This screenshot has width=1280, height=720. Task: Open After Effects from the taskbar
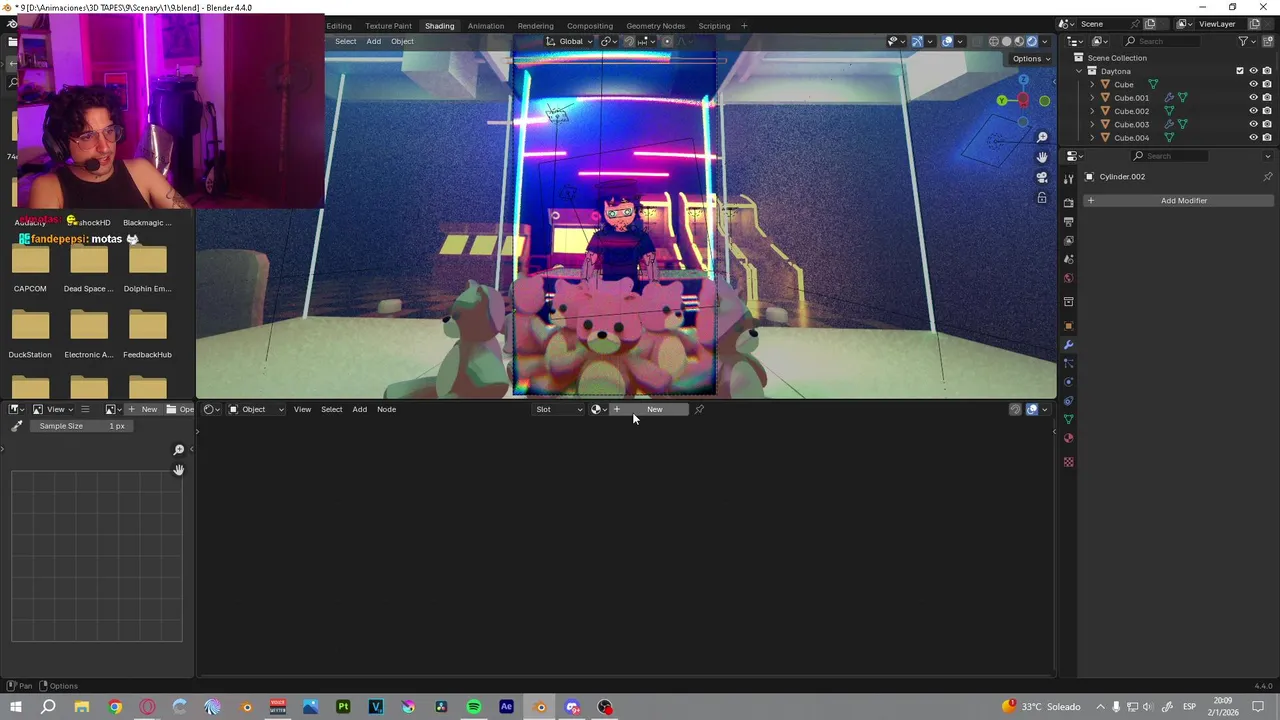[507, 707]
